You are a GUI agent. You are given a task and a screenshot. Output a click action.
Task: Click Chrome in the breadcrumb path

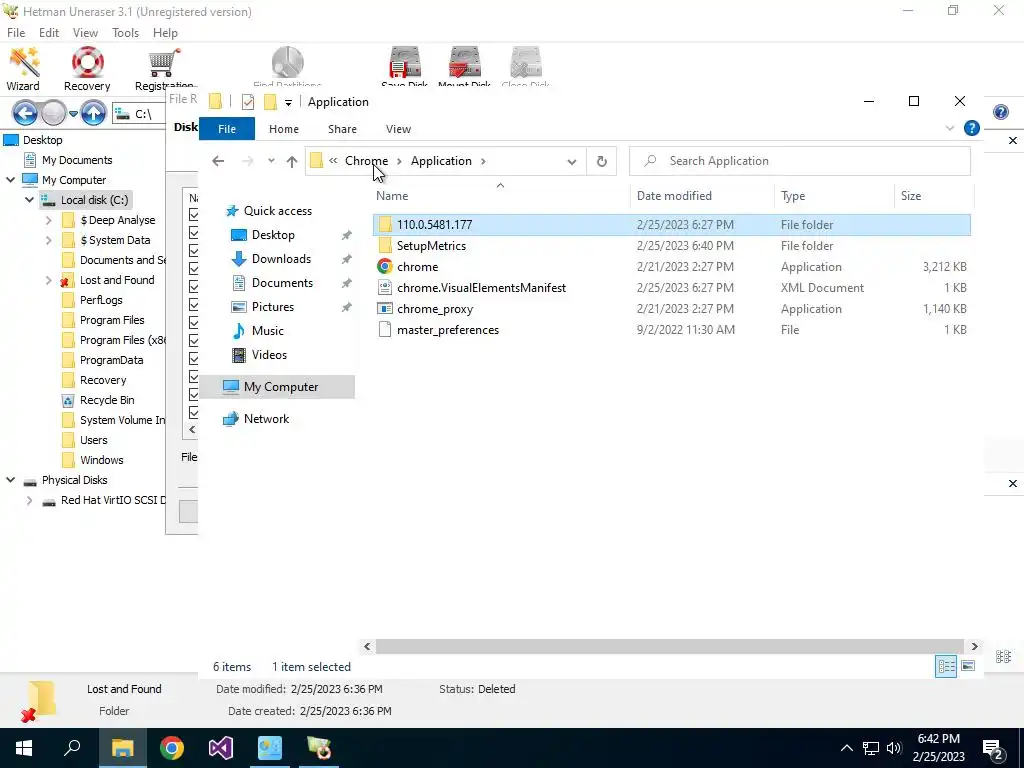pos(366,161)
